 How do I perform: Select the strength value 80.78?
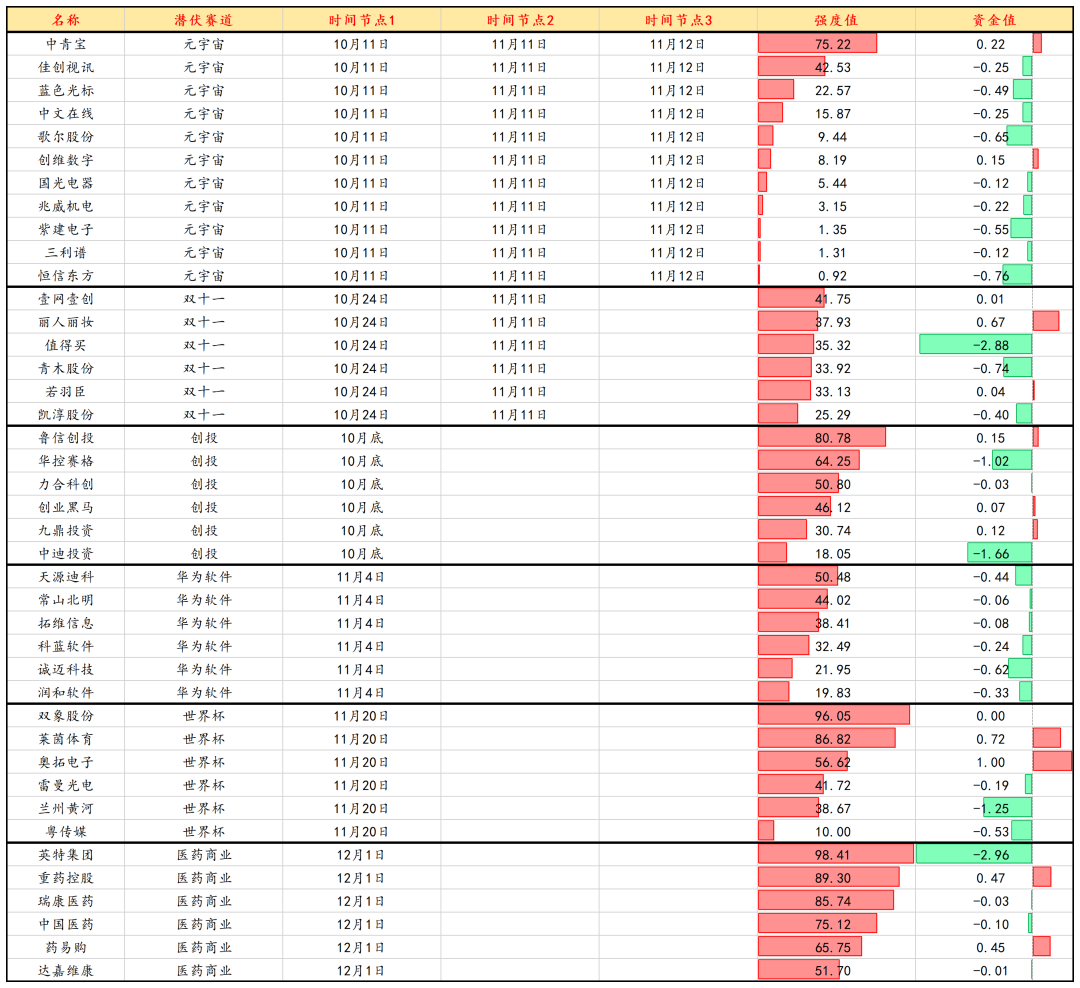point(833,438)
